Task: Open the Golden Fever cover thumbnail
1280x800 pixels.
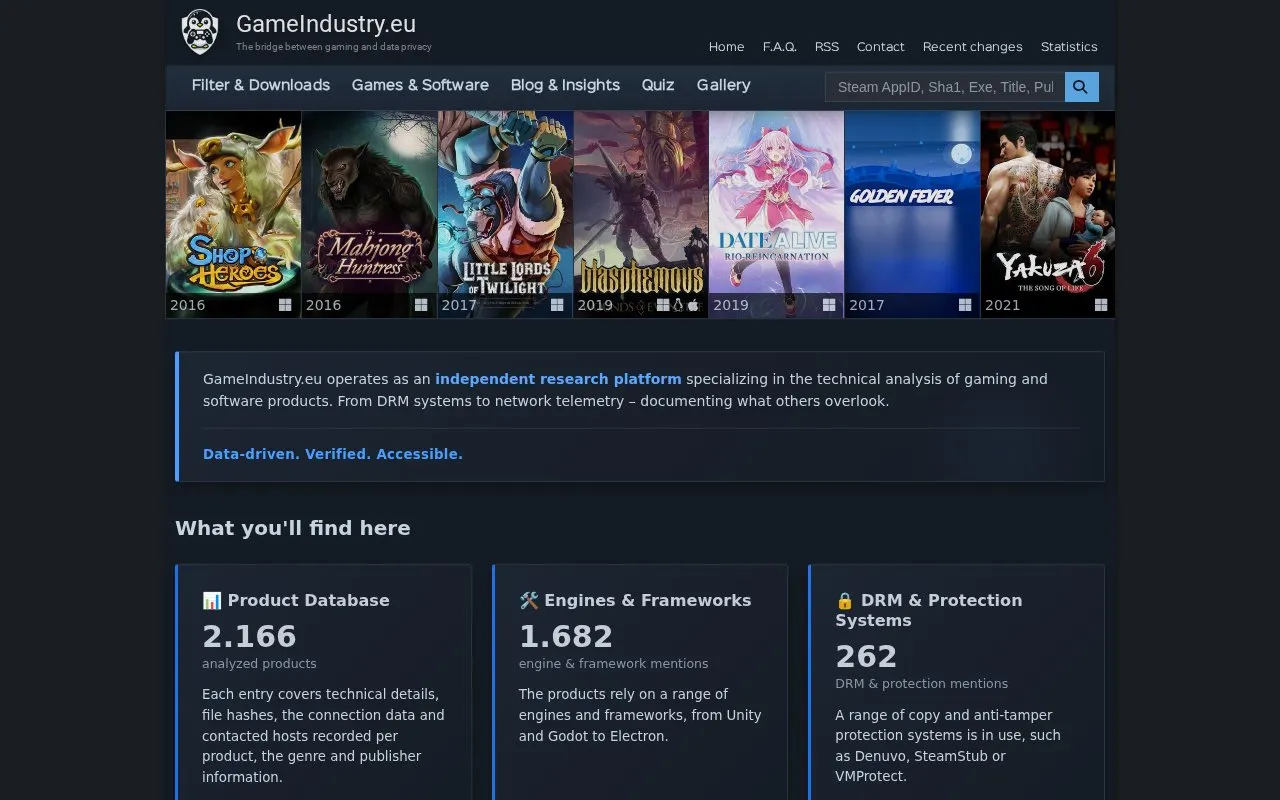Action: pos(912,214)
